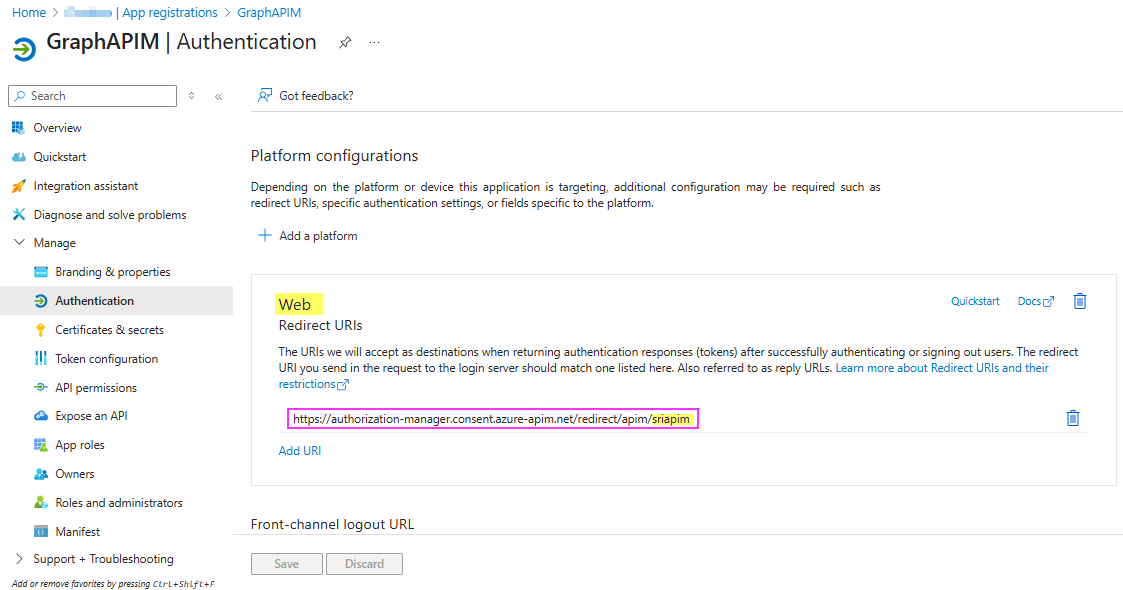Screen dimensions: 1123x590
Task: Click the Quickstart cloud icon in the sidebar
Action: [19, 157]
